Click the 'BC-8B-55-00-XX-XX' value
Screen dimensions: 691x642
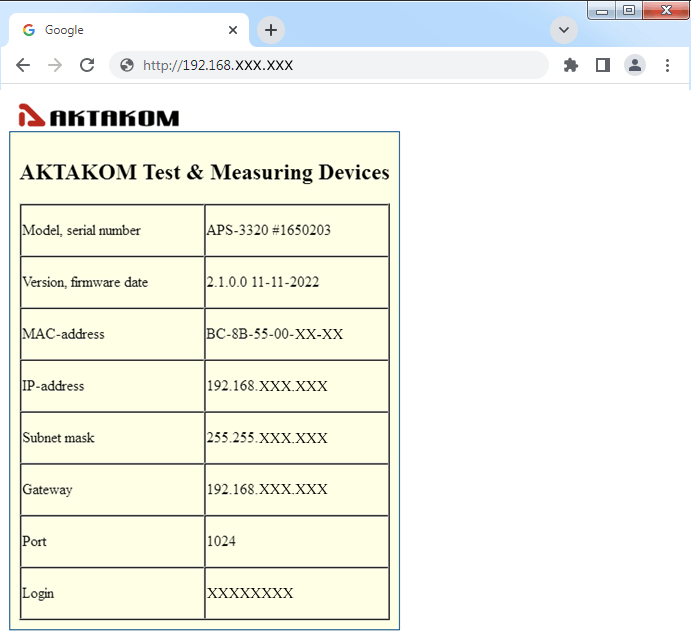pos(275,334)
